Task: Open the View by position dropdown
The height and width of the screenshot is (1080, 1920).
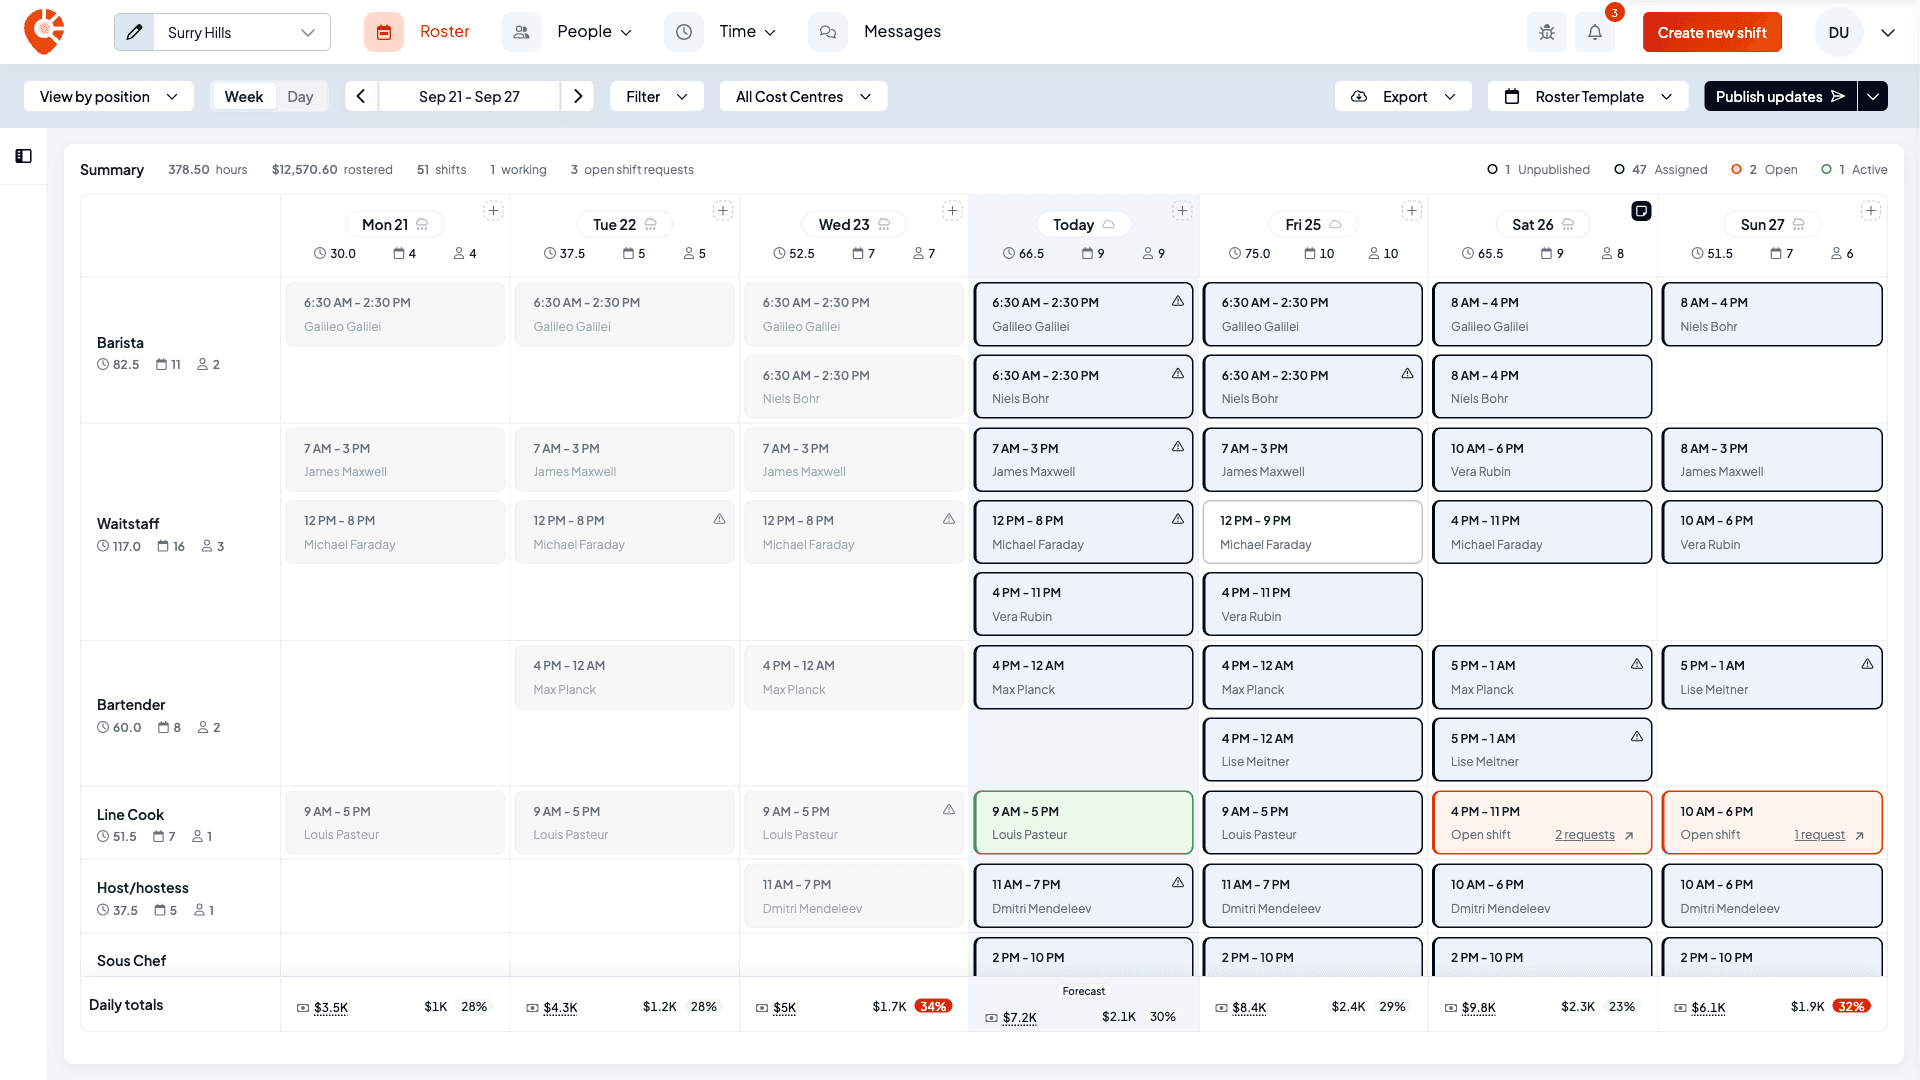Action: tap(109, 96)
